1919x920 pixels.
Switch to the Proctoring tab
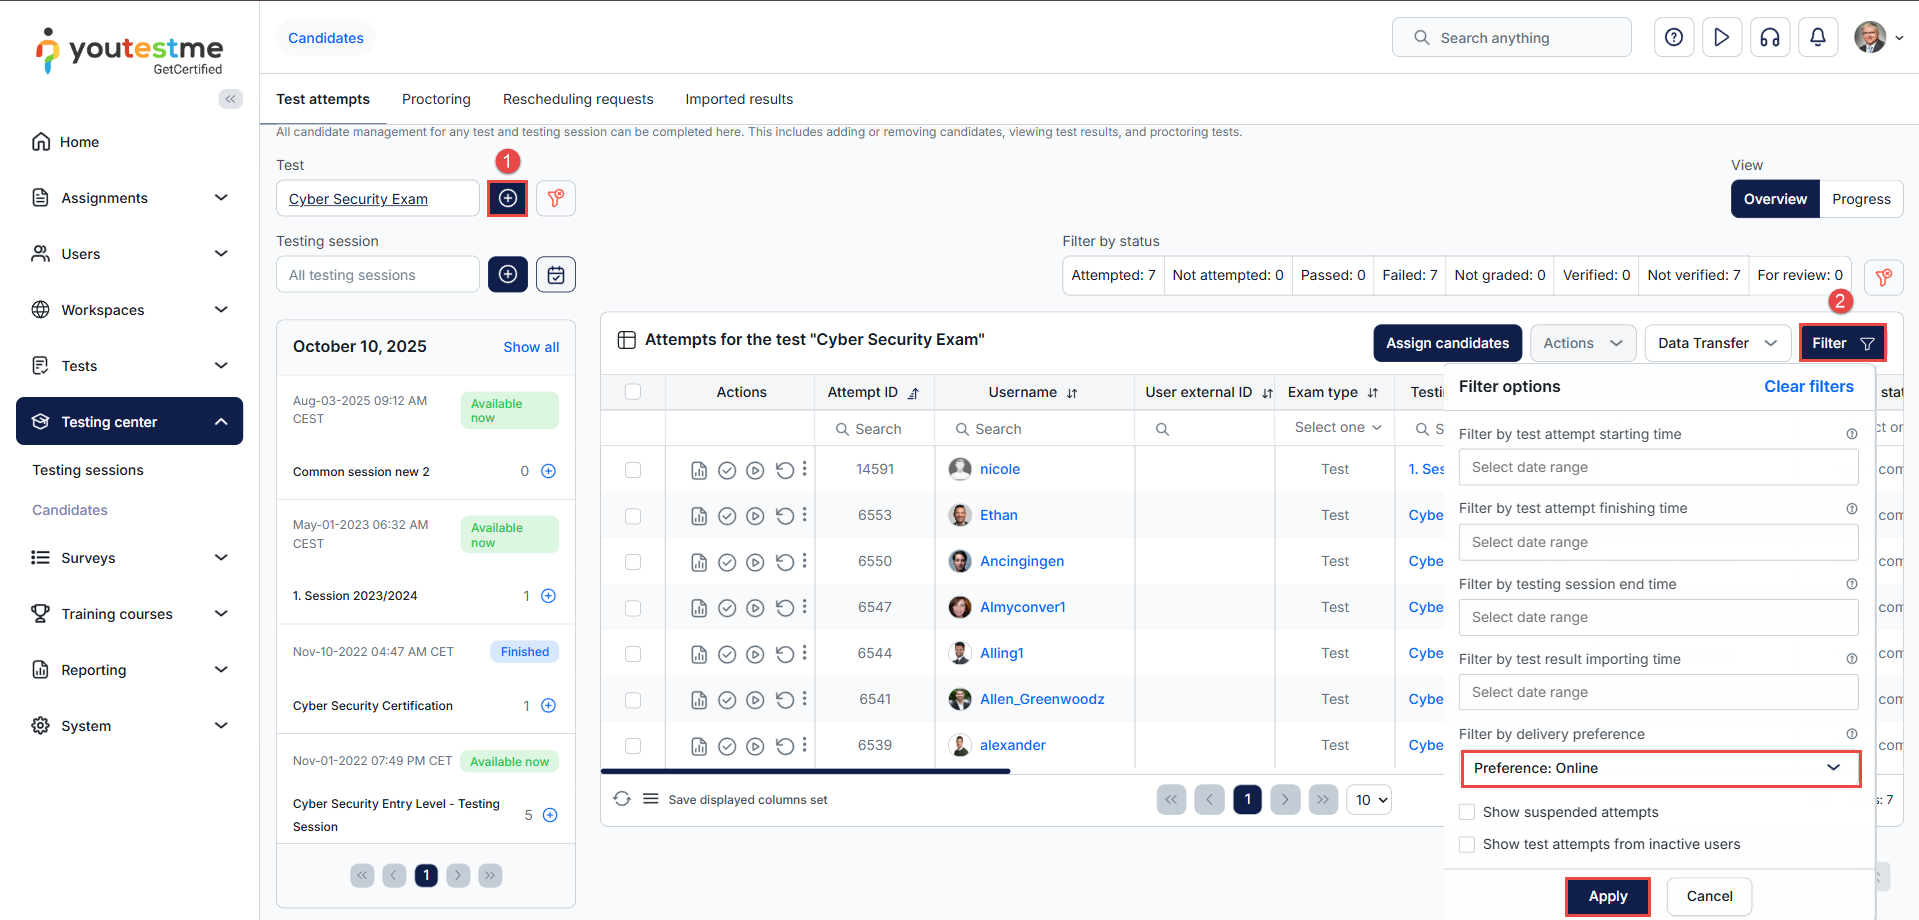[x=436, y=99]
